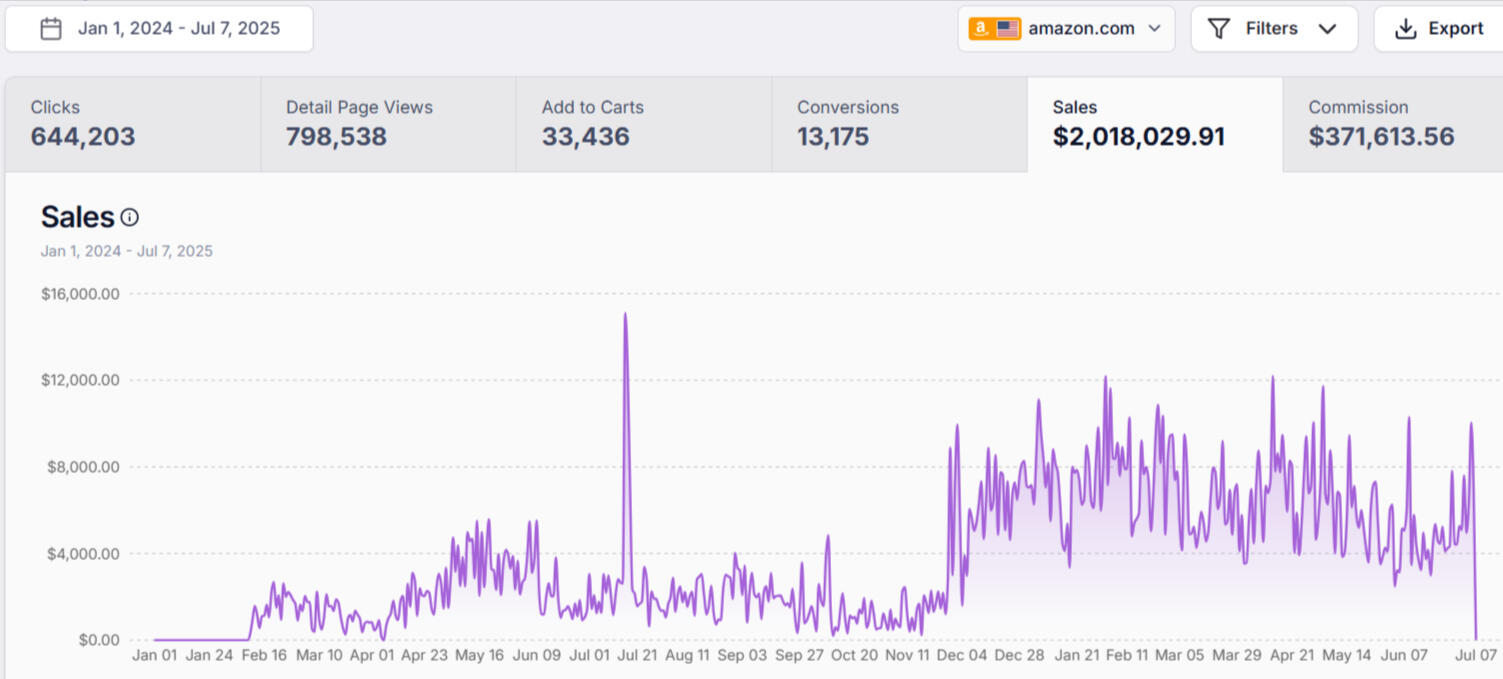The width and height of the screenshot is (1503, 679).
Task: Click the Export download icon
Action: coord(1405,29)
